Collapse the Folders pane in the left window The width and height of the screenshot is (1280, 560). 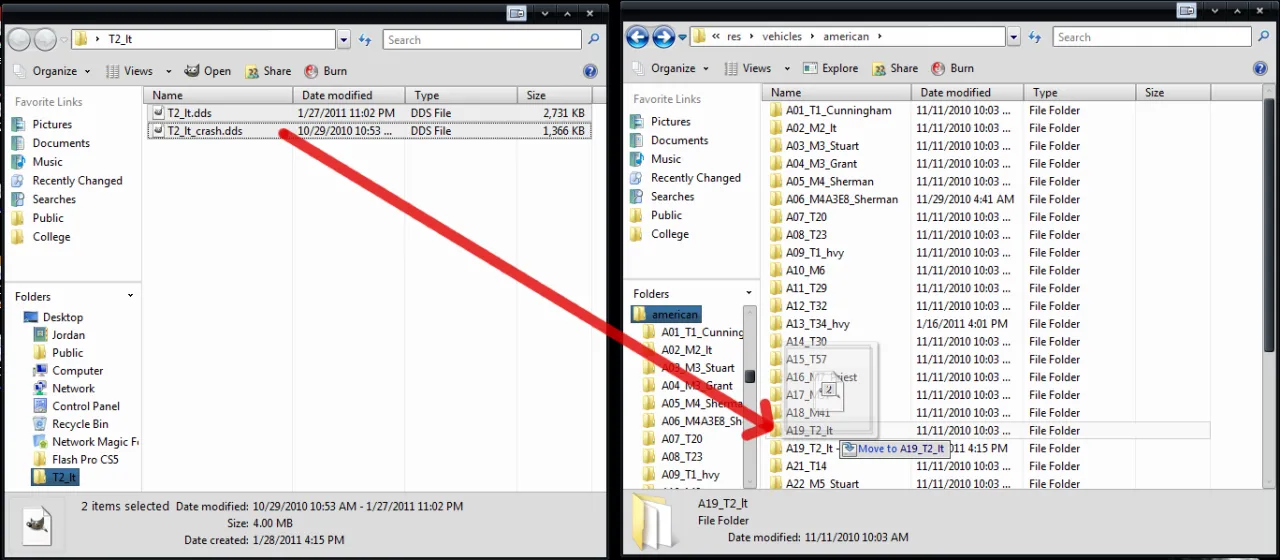click(x=130, y=296)
